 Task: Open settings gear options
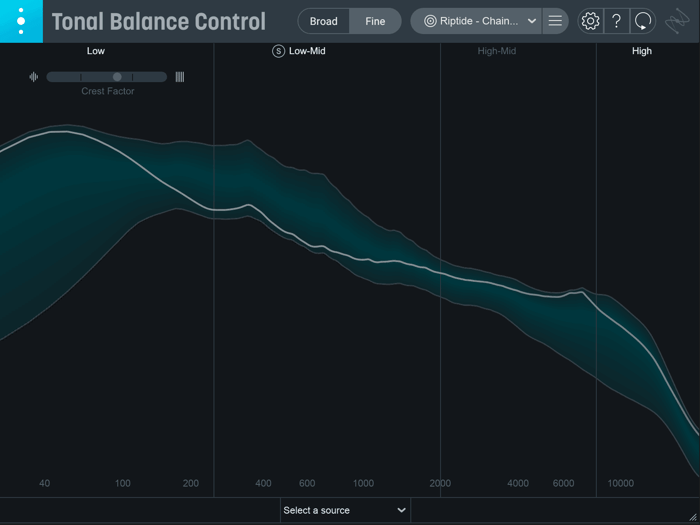(x=590, y=21)
